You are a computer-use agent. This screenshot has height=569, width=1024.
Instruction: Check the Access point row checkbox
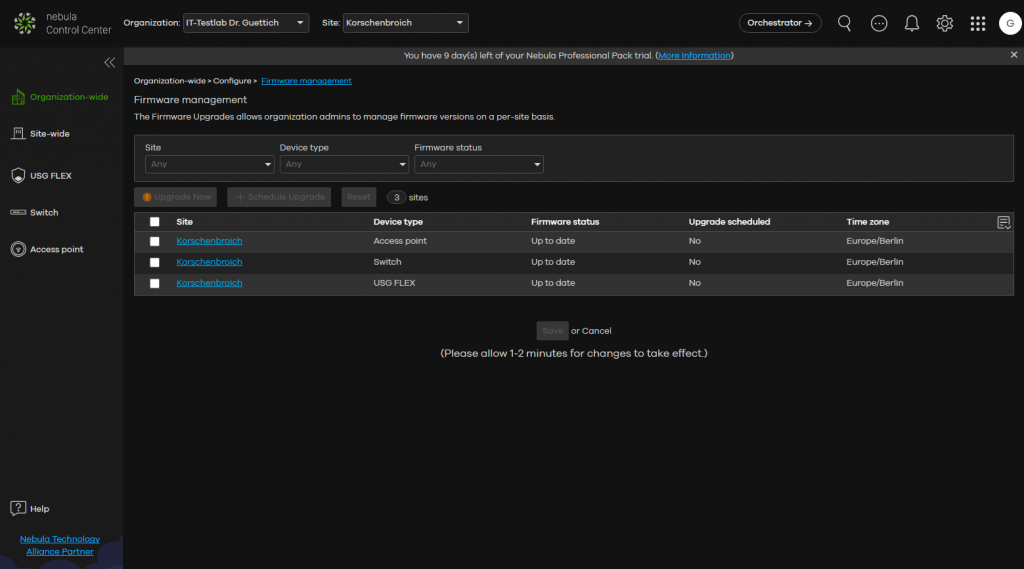point(154,241)
